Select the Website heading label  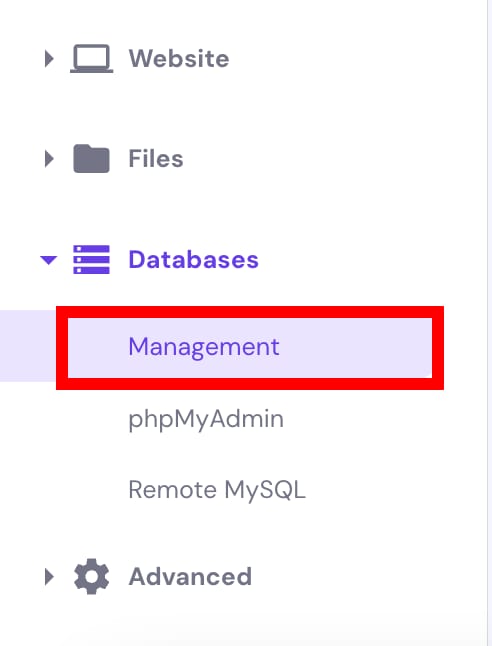[x=179, y=59]
